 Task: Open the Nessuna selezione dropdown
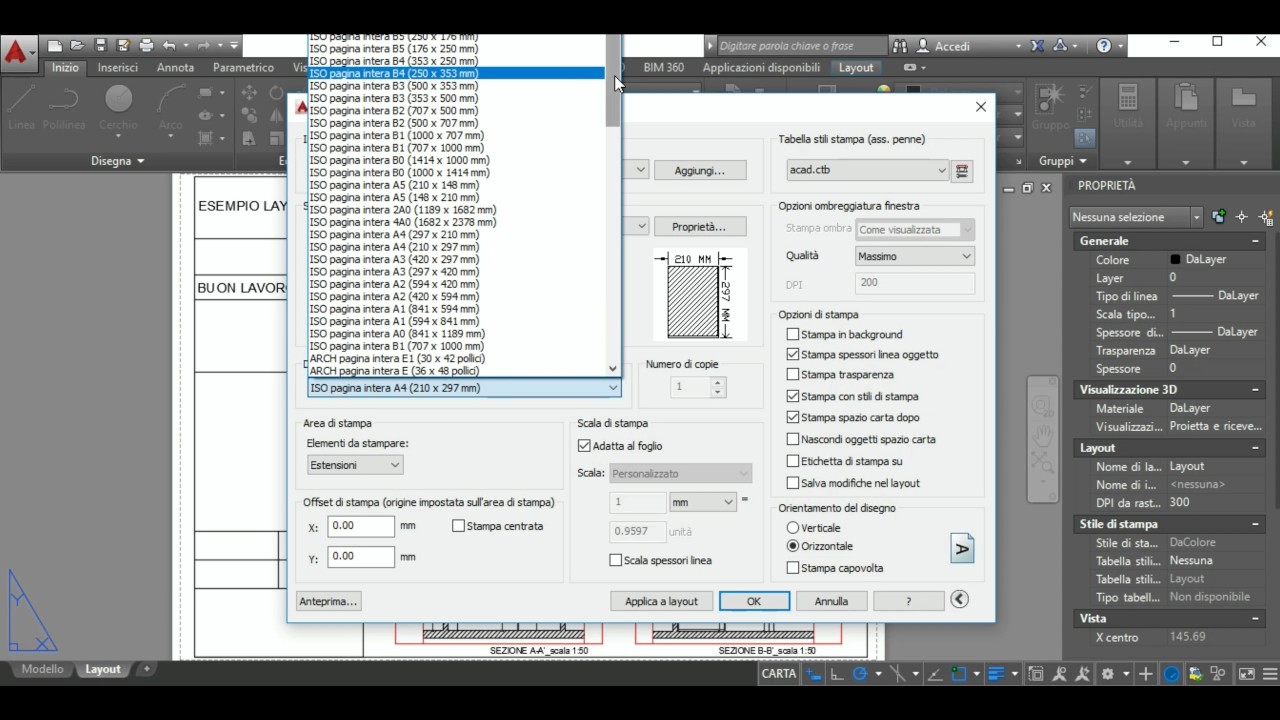pyautogui.click(x=1136, y=217)
